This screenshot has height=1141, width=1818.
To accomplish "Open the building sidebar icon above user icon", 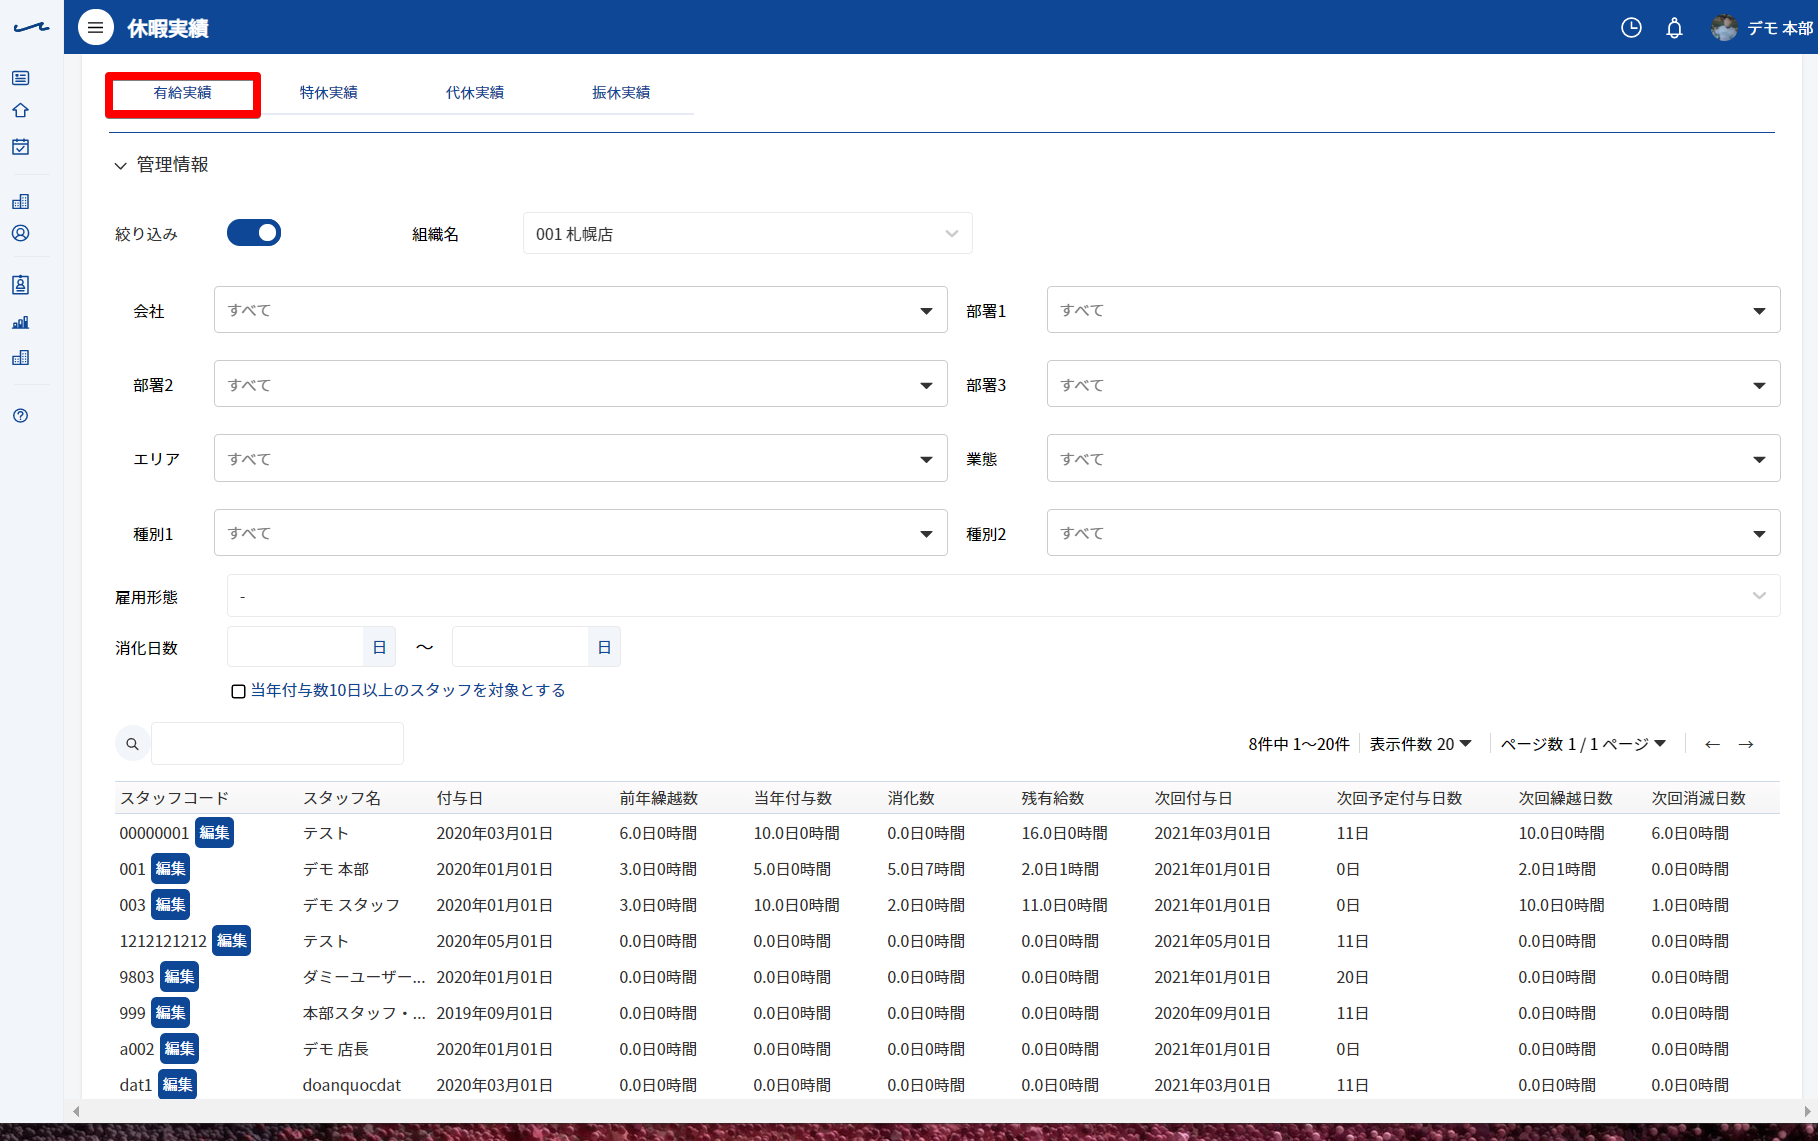I will point(21,201).
